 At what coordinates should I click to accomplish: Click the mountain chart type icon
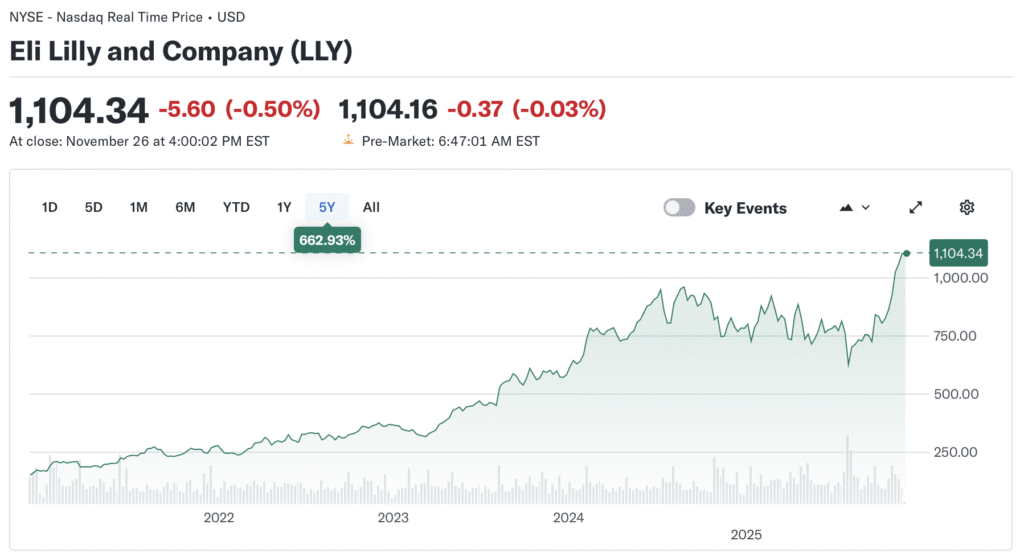[846, 208]
